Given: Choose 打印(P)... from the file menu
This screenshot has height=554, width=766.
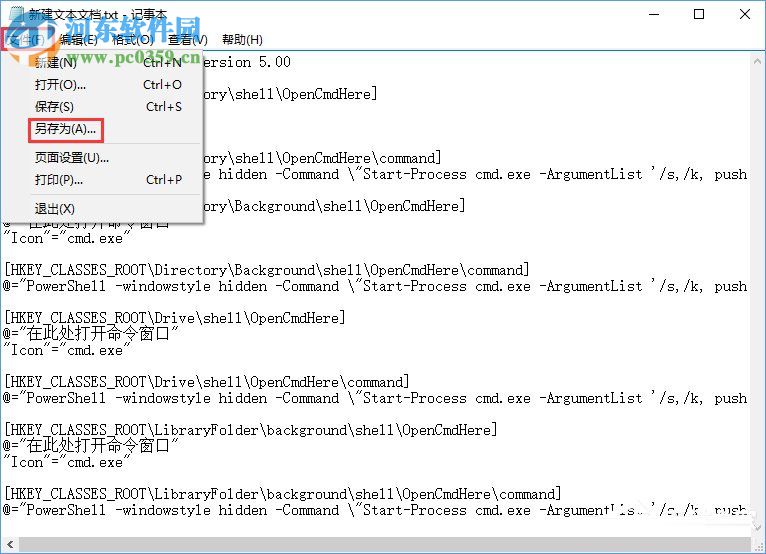Looking at the screenshot, I should [x=108, y=180].
